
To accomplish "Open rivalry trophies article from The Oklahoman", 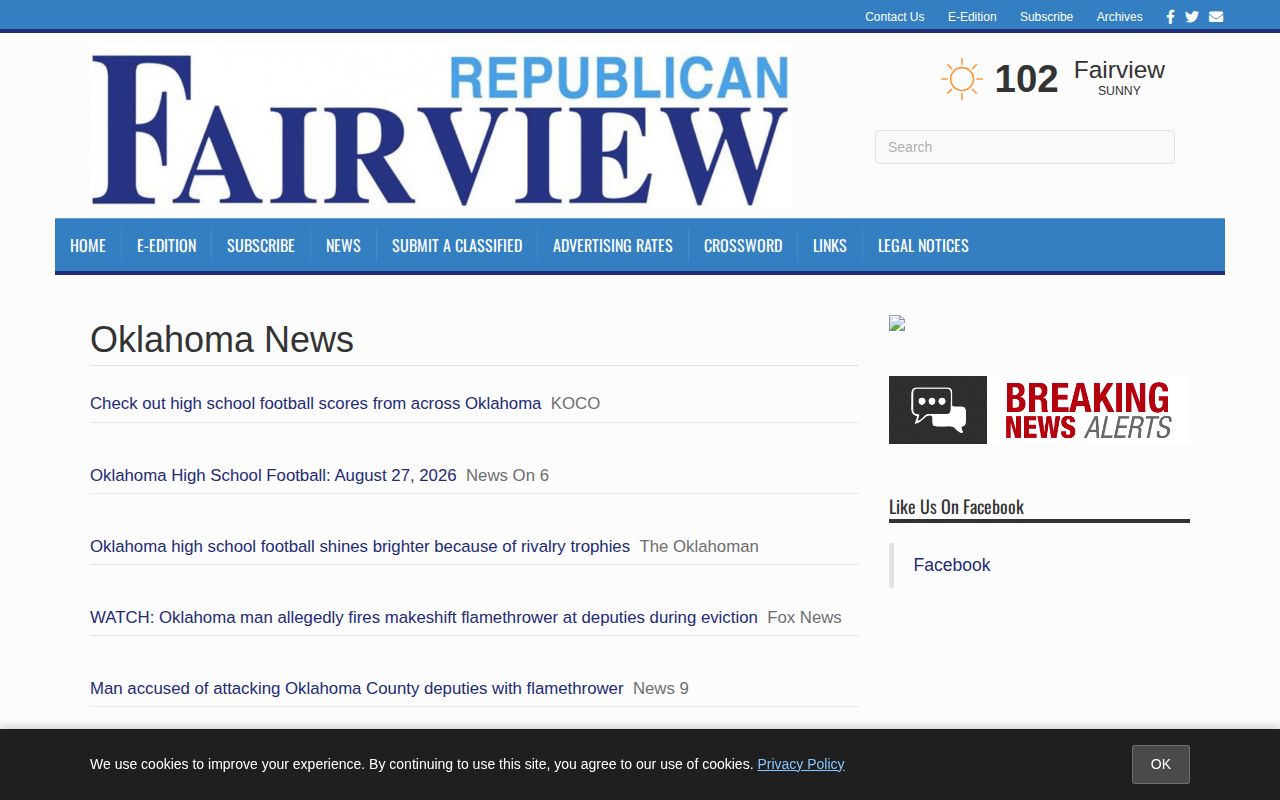I will pyautogui.click(x=360, y=546).
